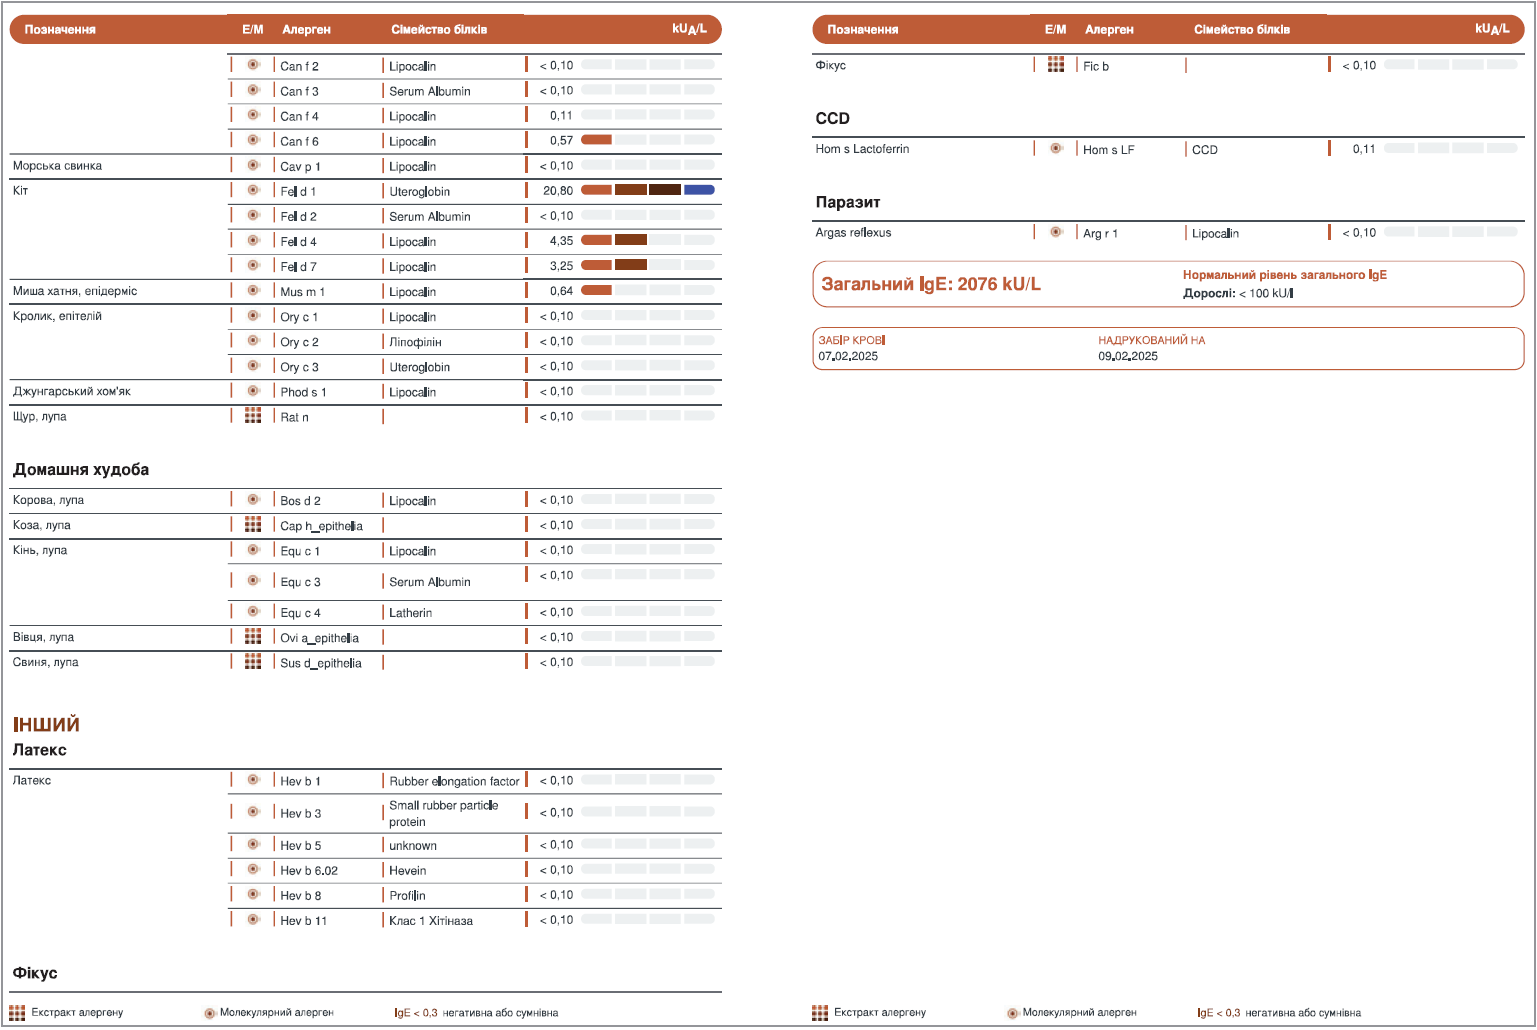Click the Загальний IgE: 2076 kU/L text
1537x1030 pixels.
931,284
